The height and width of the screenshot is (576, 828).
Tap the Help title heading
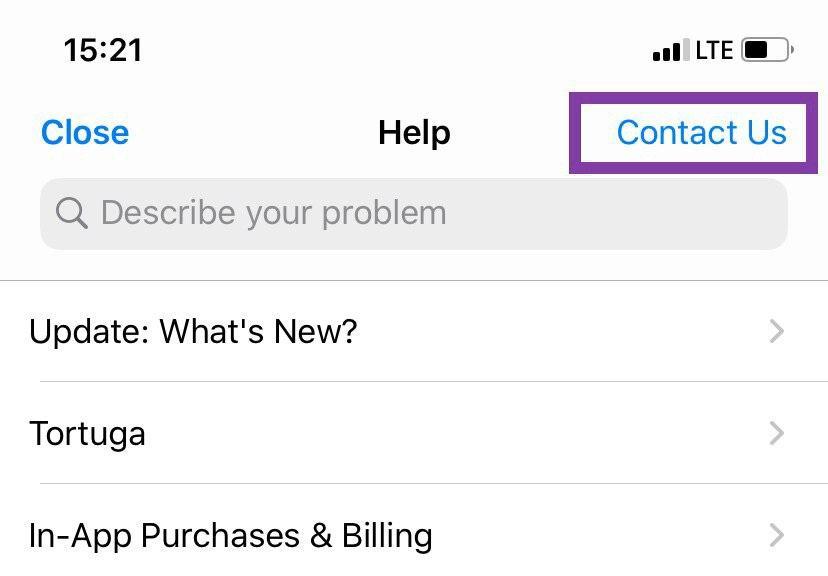tap(414, 133)
